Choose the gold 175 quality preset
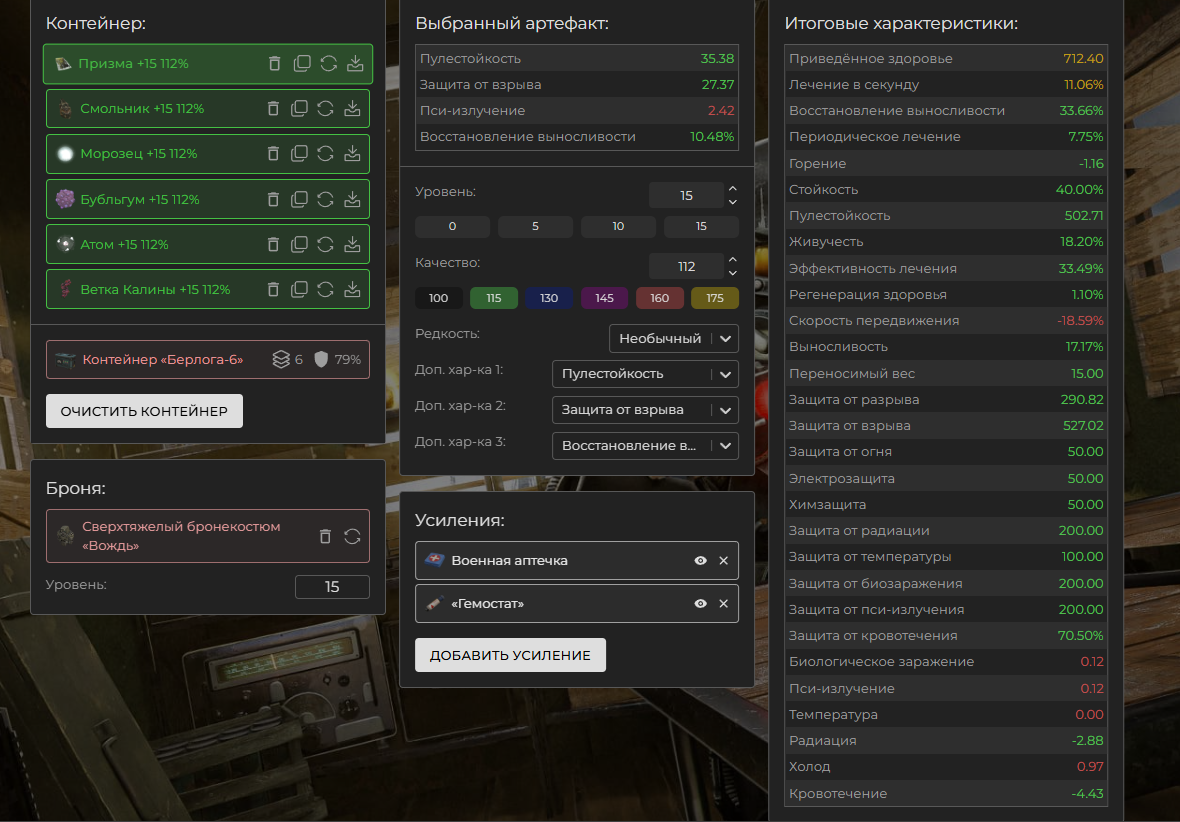 pos(715,298)
